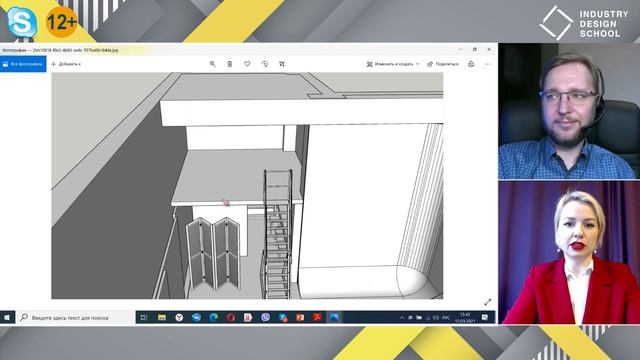Click the woman's webcam video tile
640x360 pixels.
coord(569,253)
